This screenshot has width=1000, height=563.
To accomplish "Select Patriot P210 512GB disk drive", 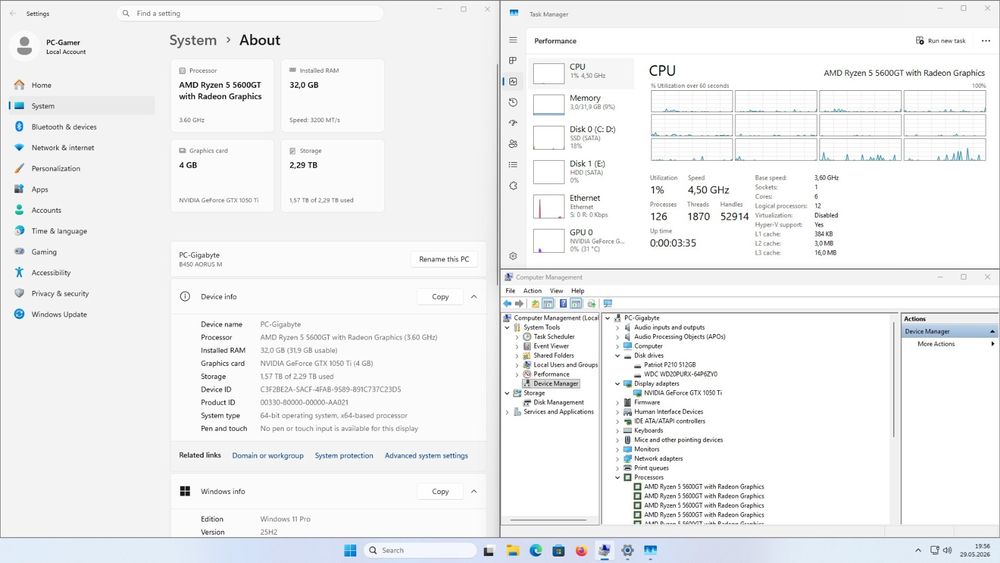I will tap(665, 365).
